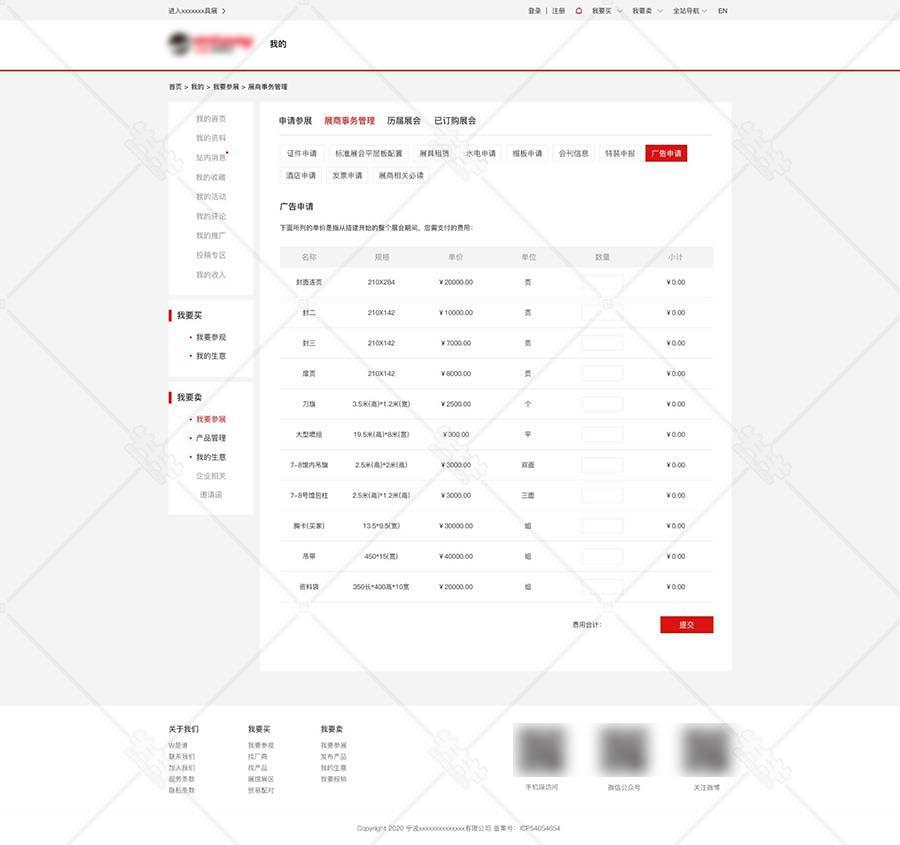Select the 证件申请 sub-tab

pos(302,154)
